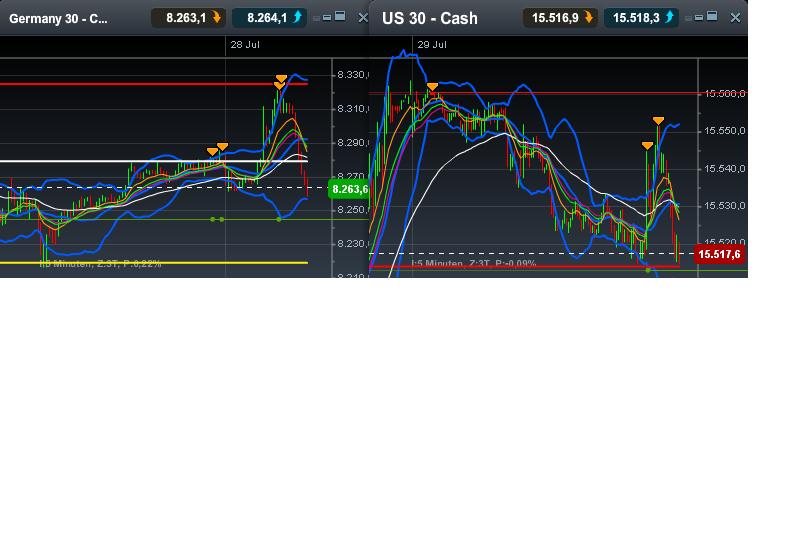Click the upper orange marker near 15.550 on US 30
This screenshot has width=800, height=550.
658,121
